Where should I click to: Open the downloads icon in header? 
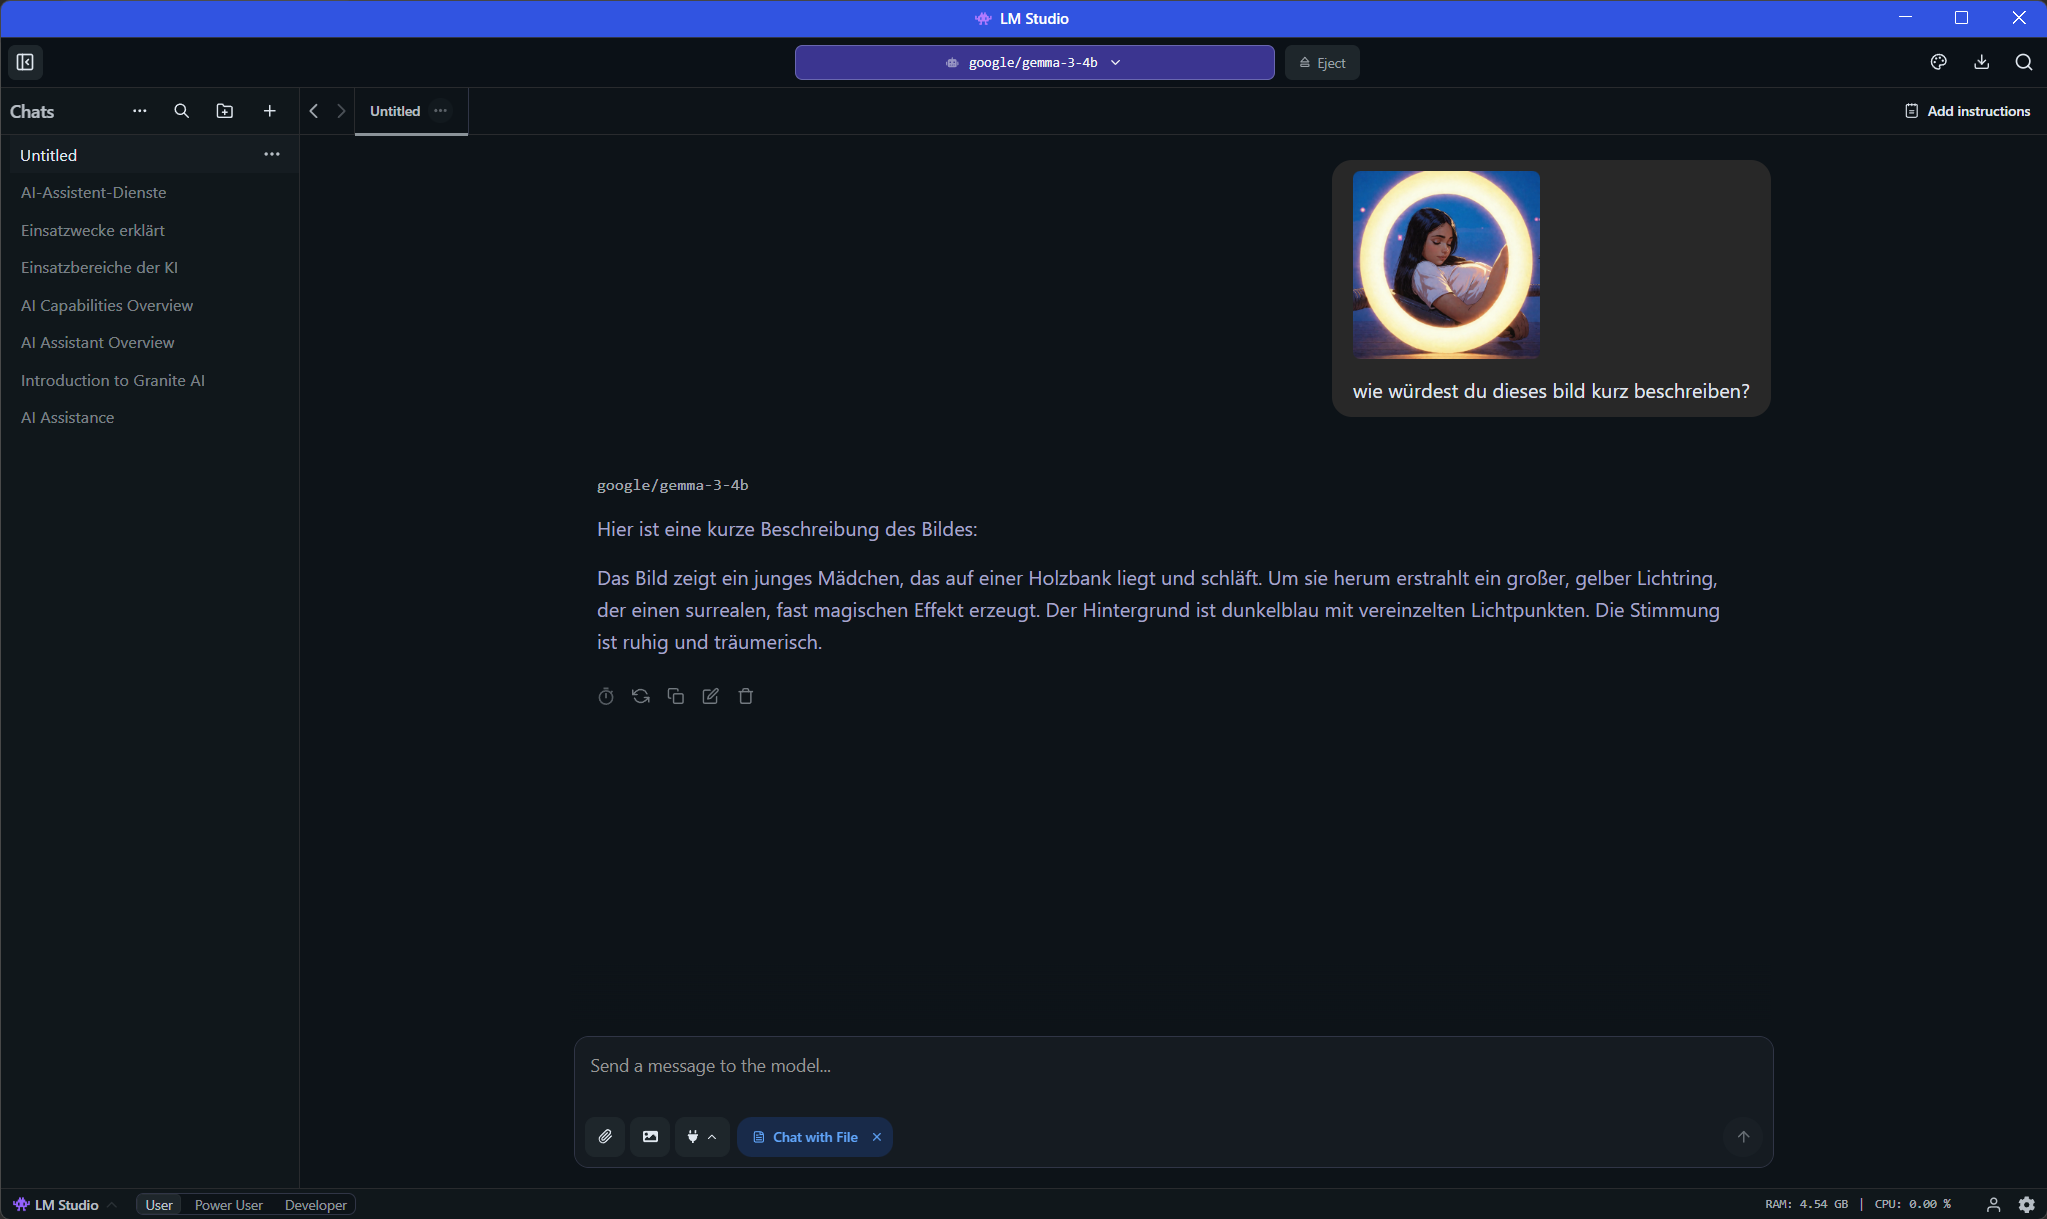point(1981,62)
